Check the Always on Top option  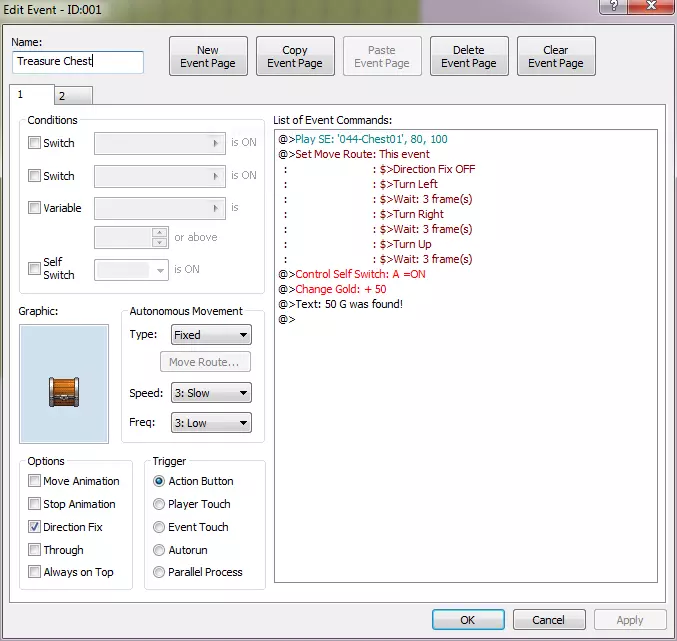tap(34, 572)
